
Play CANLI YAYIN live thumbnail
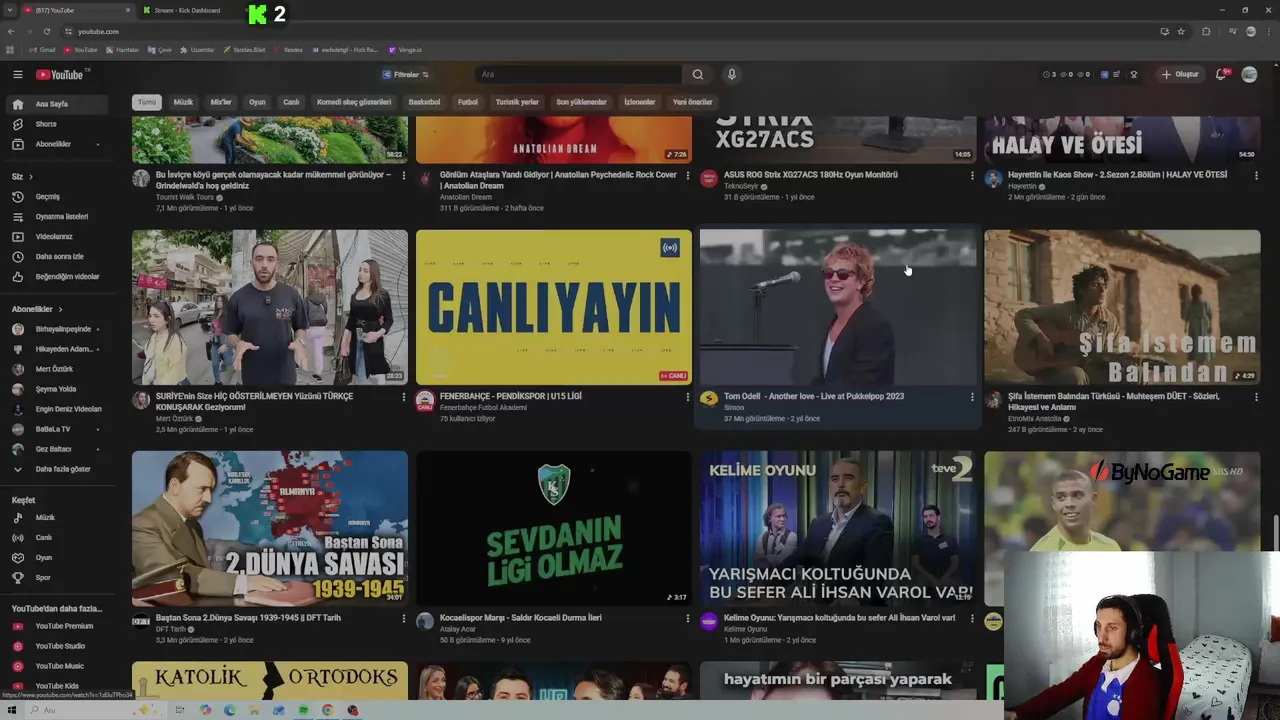click(554, 307)
